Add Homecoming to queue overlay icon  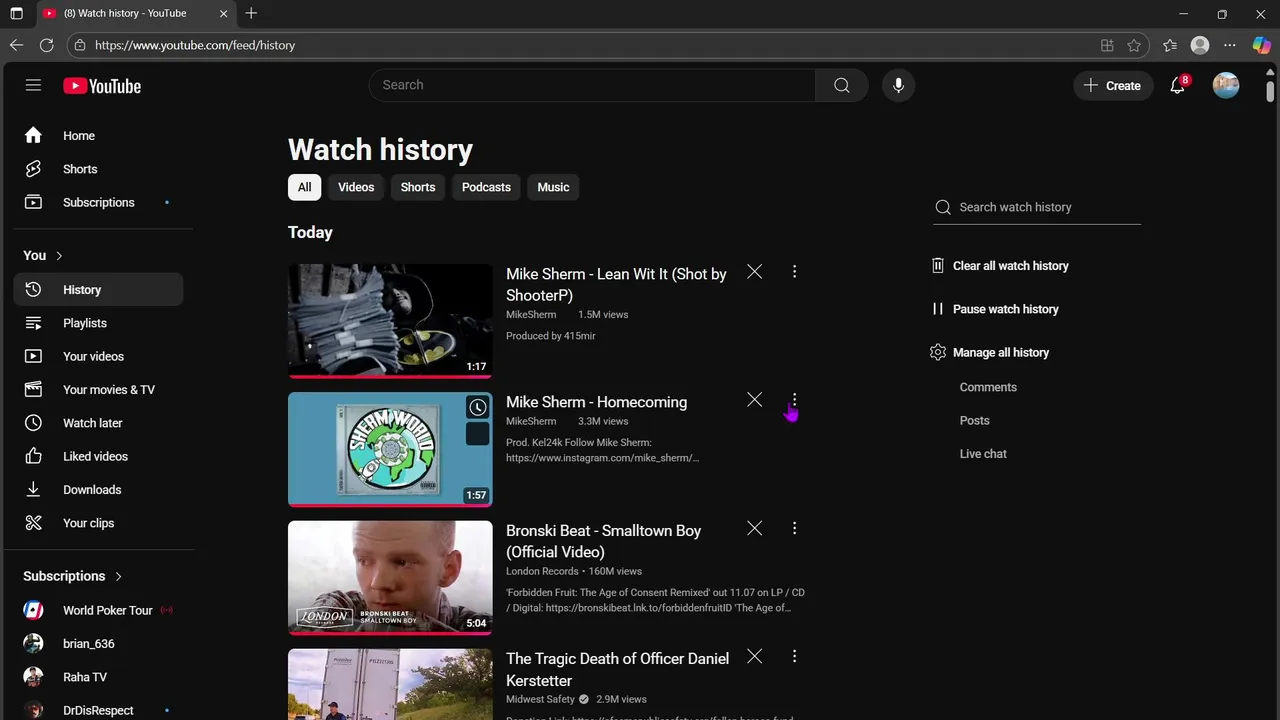478,434
